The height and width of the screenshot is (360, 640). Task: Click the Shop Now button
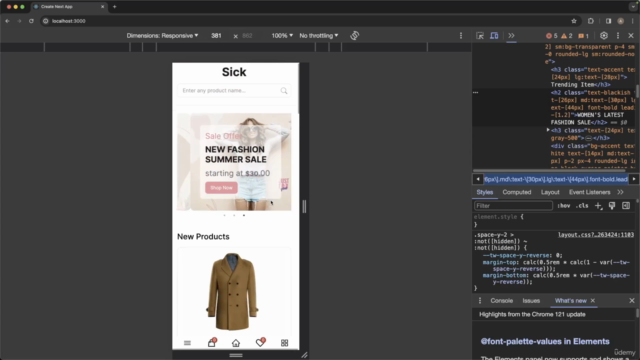(221, 188)
